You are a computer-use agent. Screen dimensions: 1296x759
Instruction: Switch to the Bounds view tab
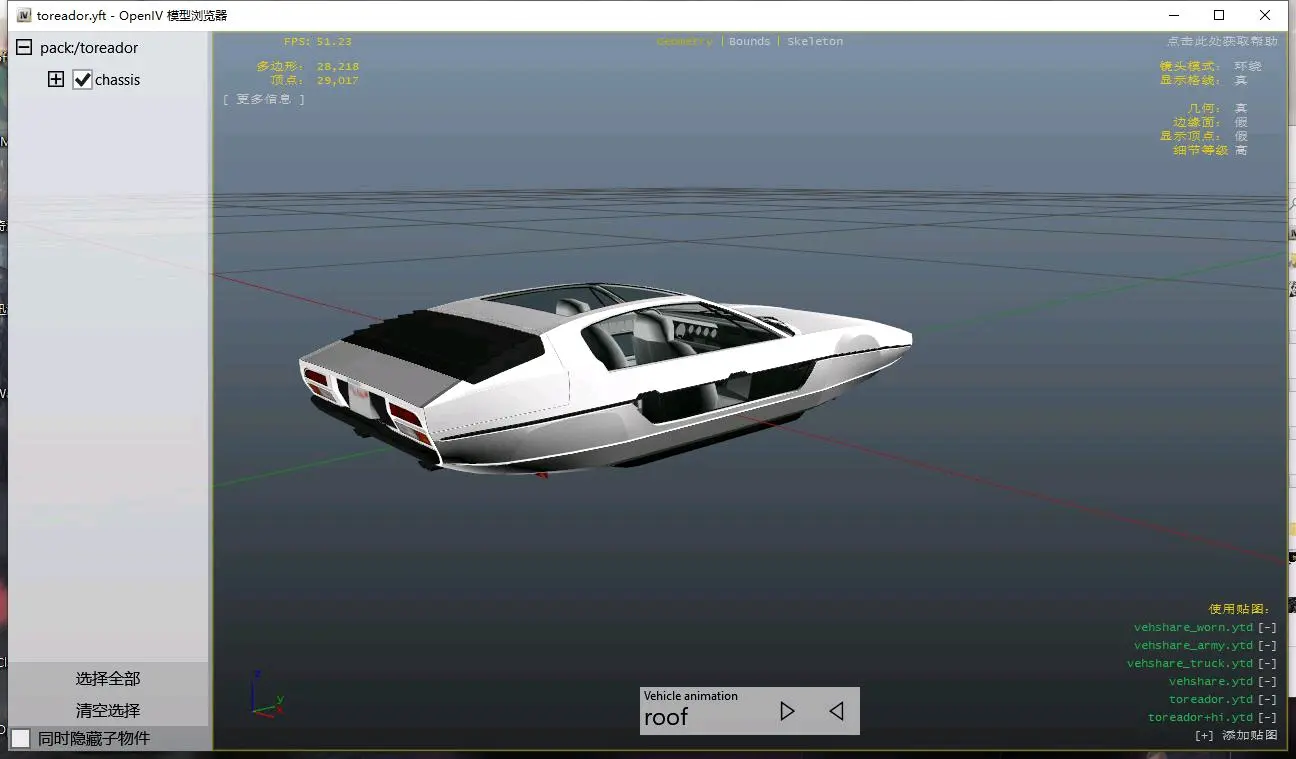point(750,42)
